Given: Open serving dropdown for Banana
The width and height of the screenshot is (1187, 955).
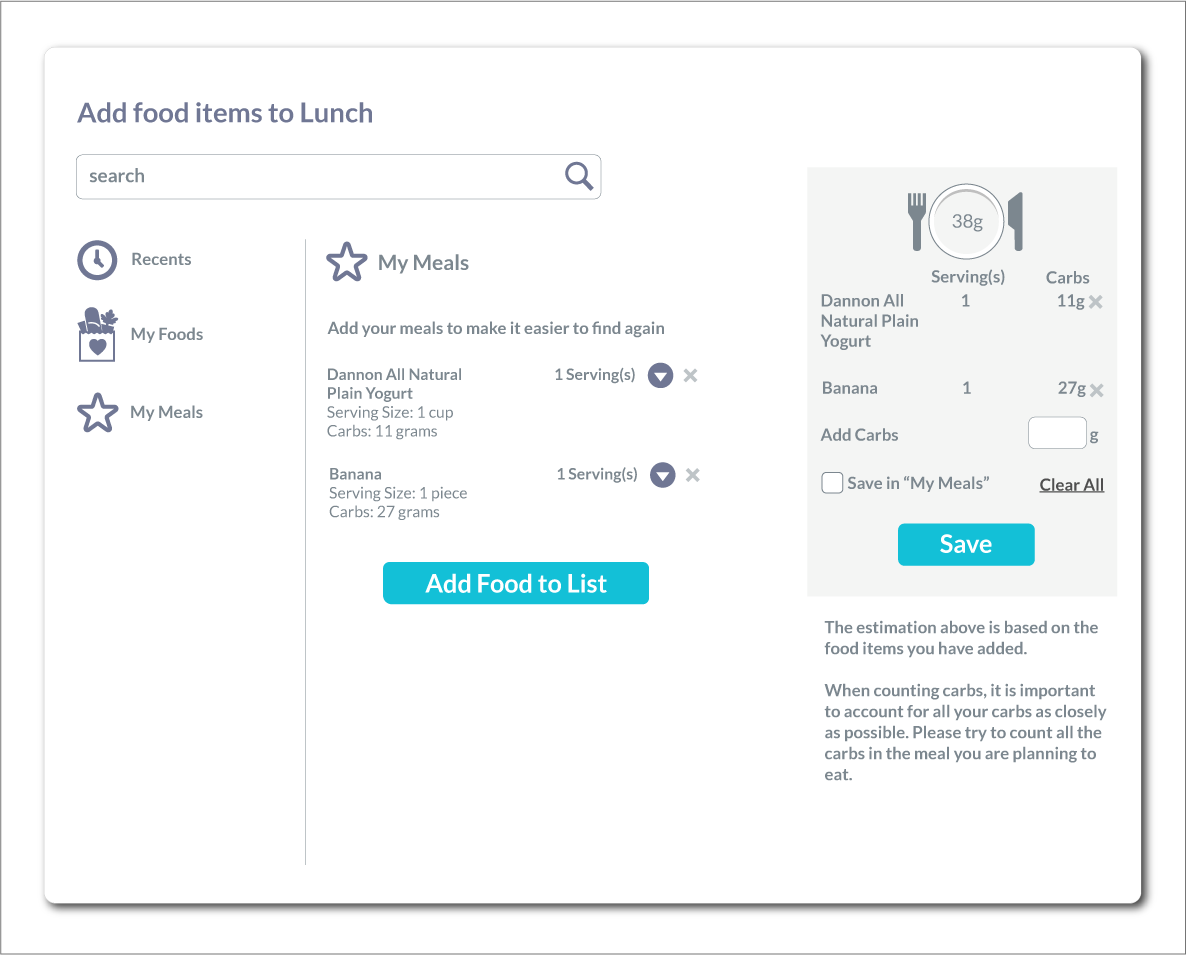Looking at the screenshot, I should pyautogui.click(x=662, y=475).
